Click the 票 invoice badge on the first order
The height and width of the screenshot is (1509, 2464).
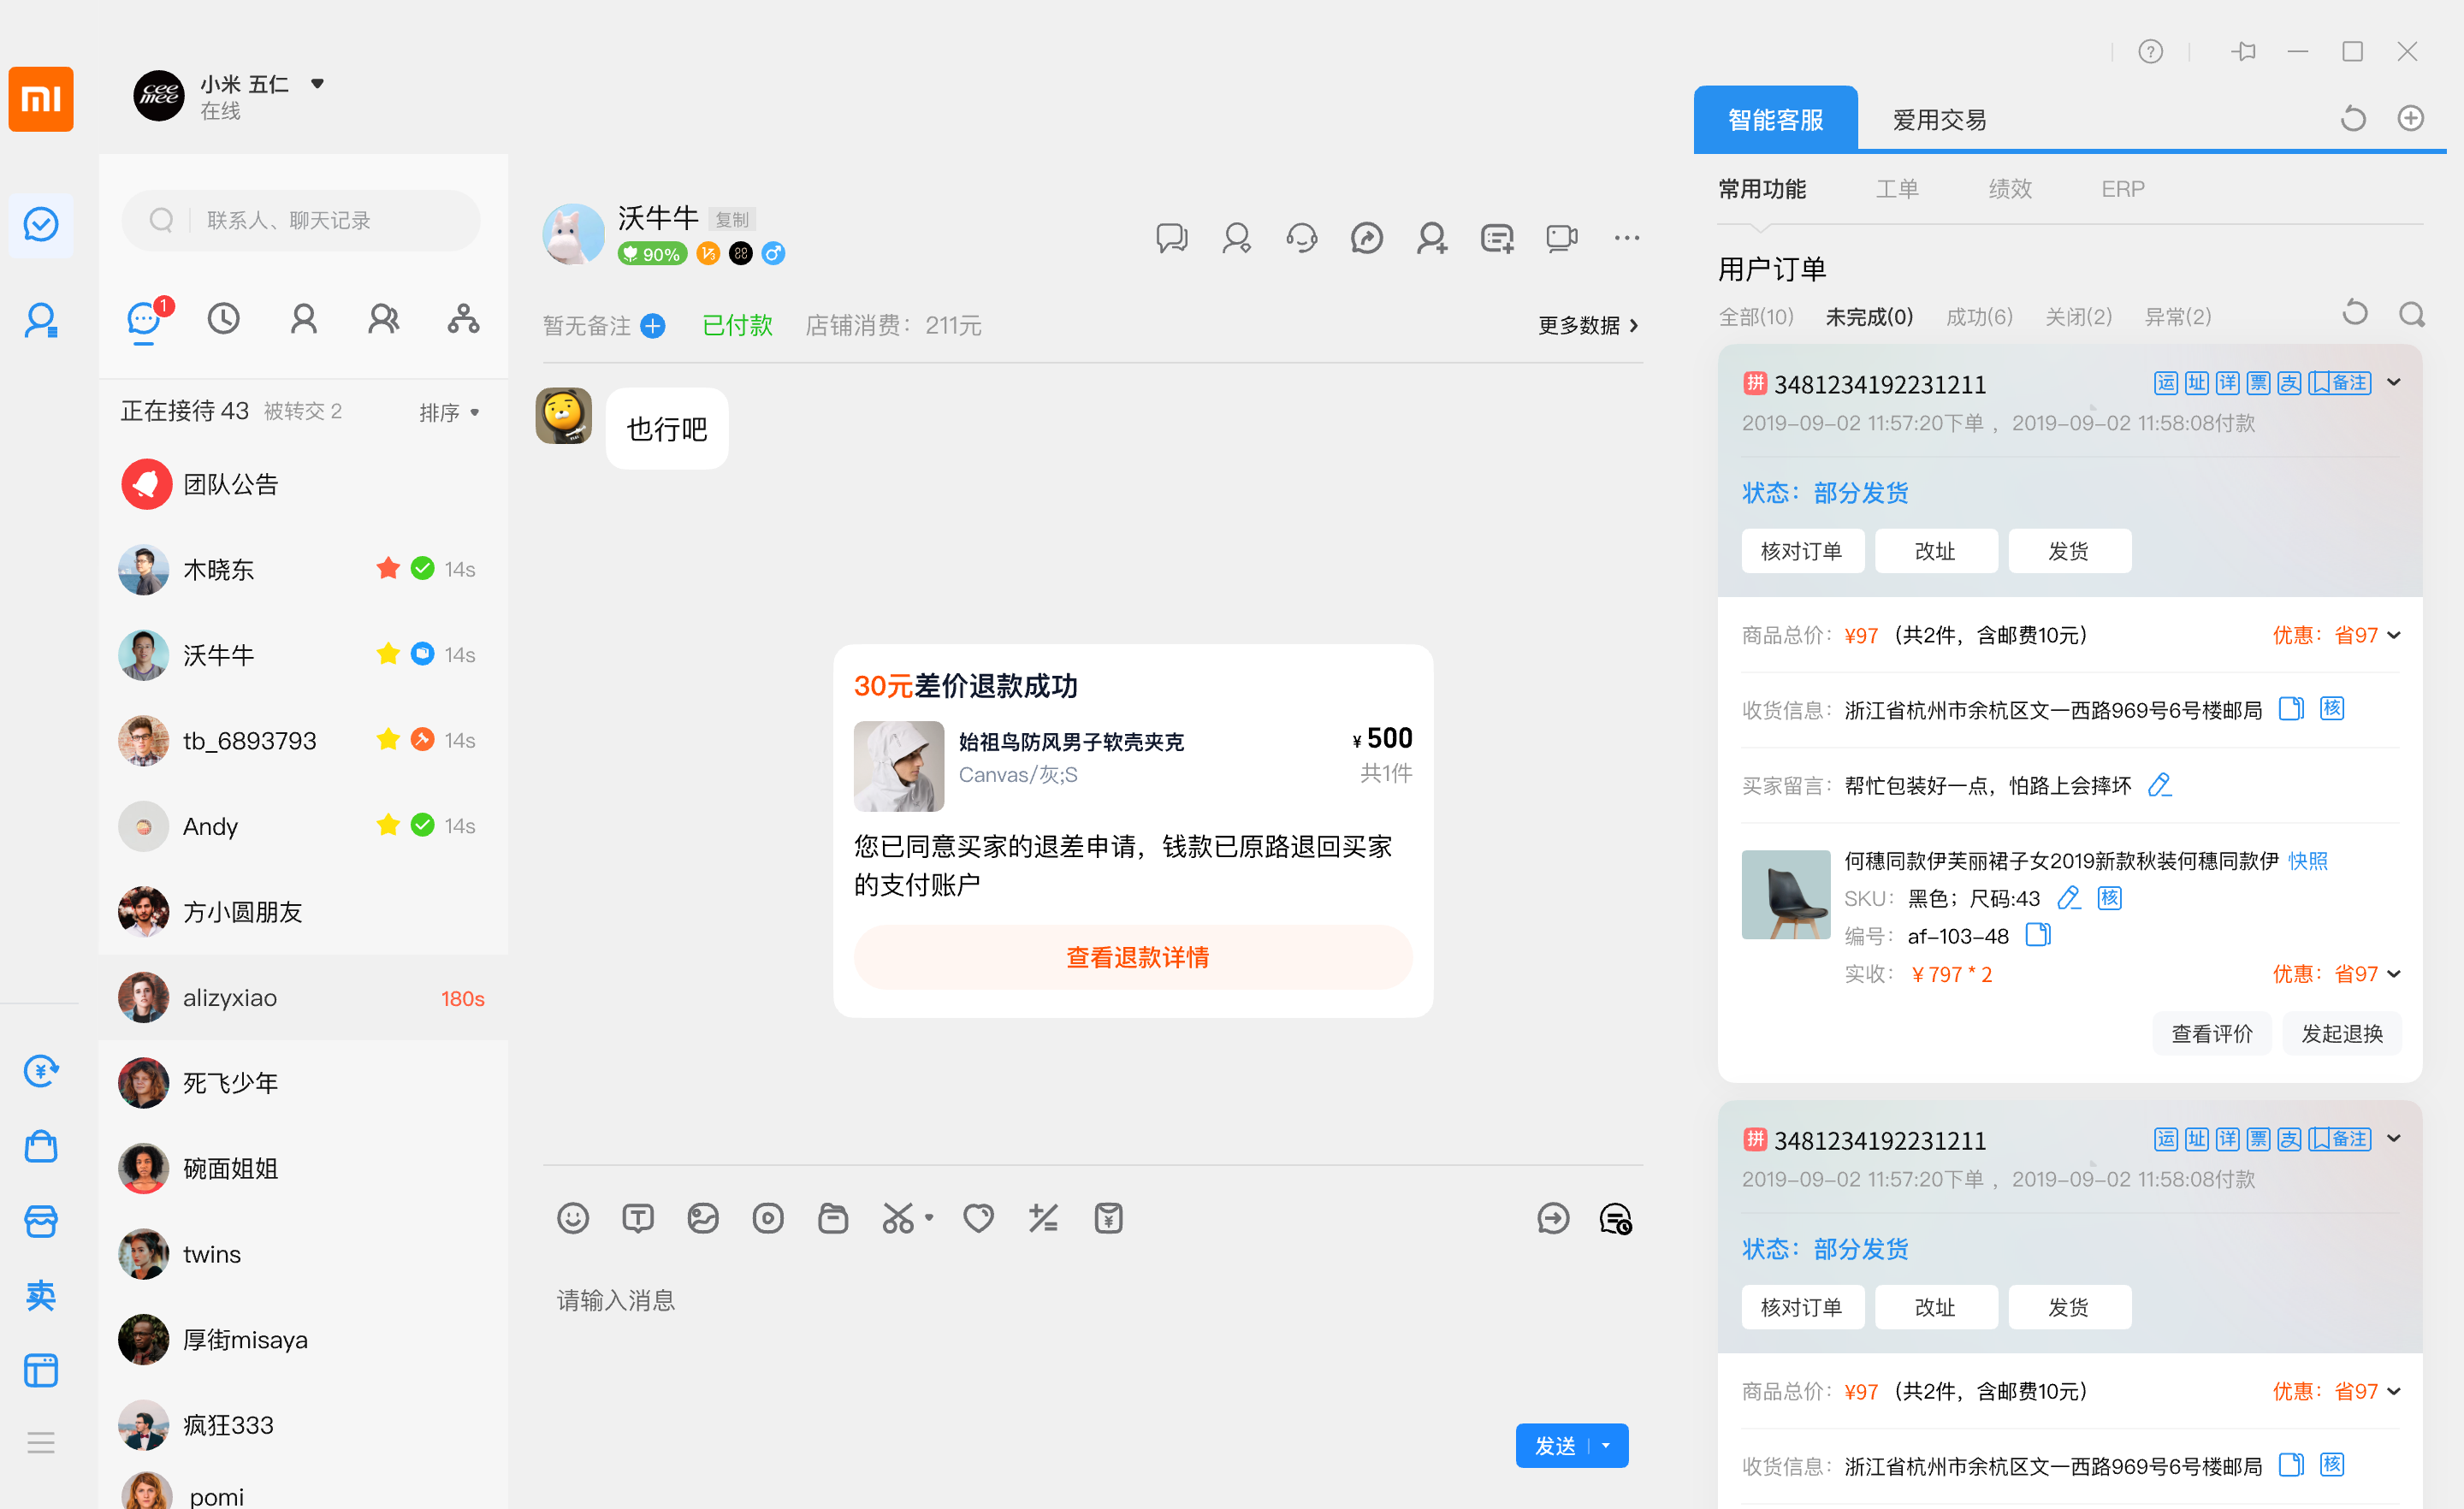(x=2258, y=383)
